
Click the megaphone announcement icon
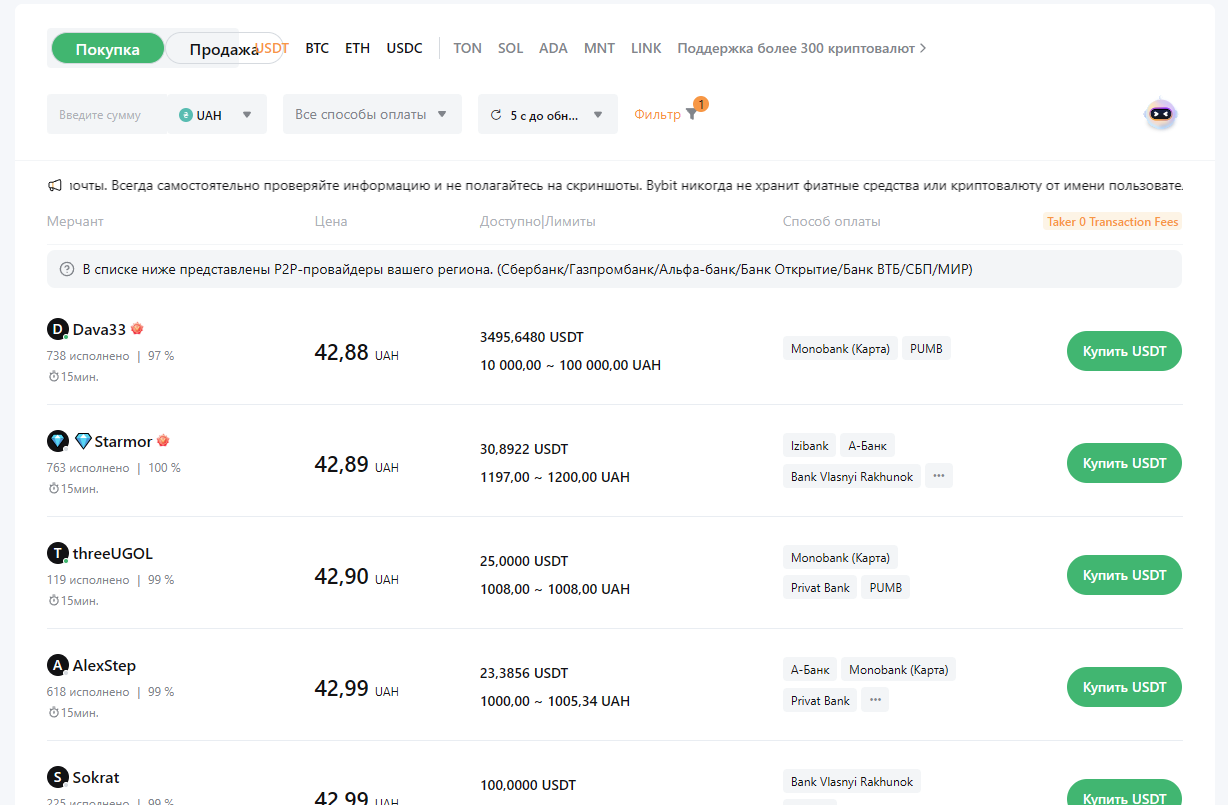[55, 186]
